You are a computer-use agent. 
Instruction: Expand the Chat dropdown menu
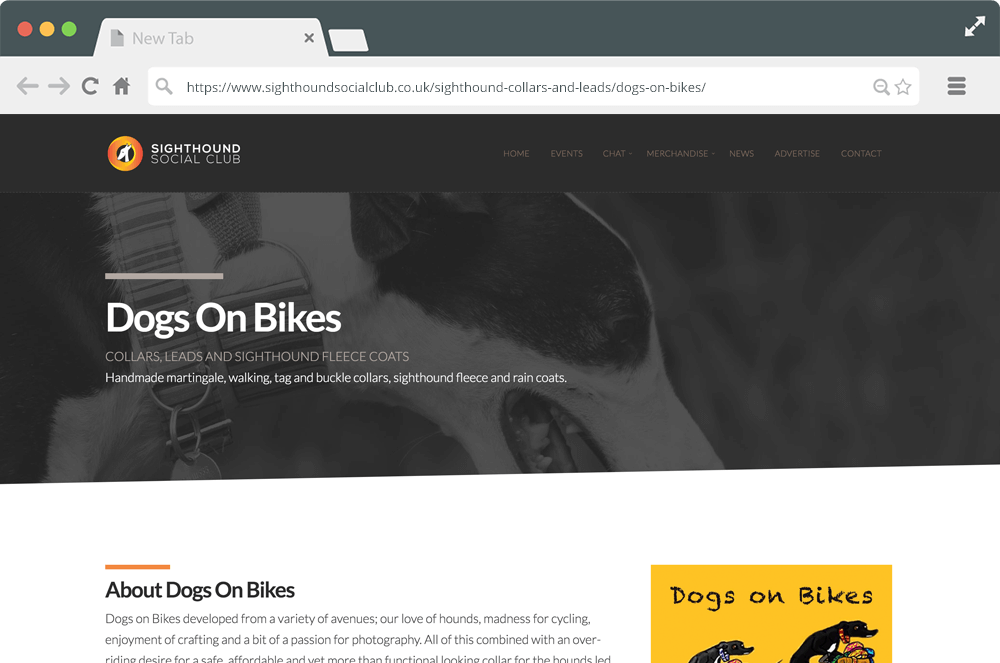pyautogui.click(x=617, y=154)
